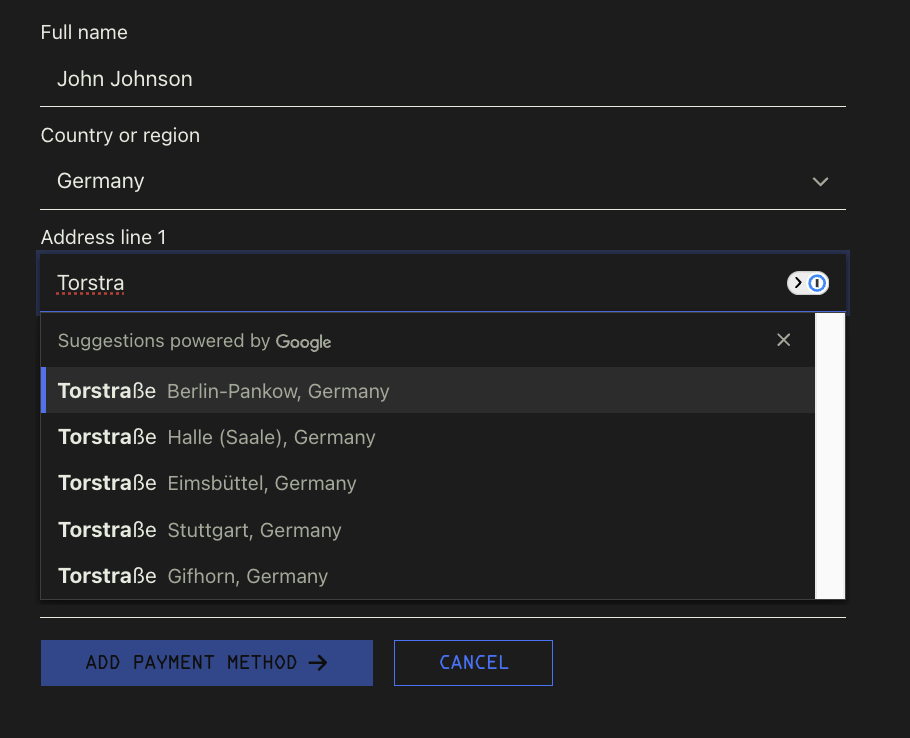Click the white scrollbar beside the suggestions
The image size is (910, 738).
tap(830, 455)
